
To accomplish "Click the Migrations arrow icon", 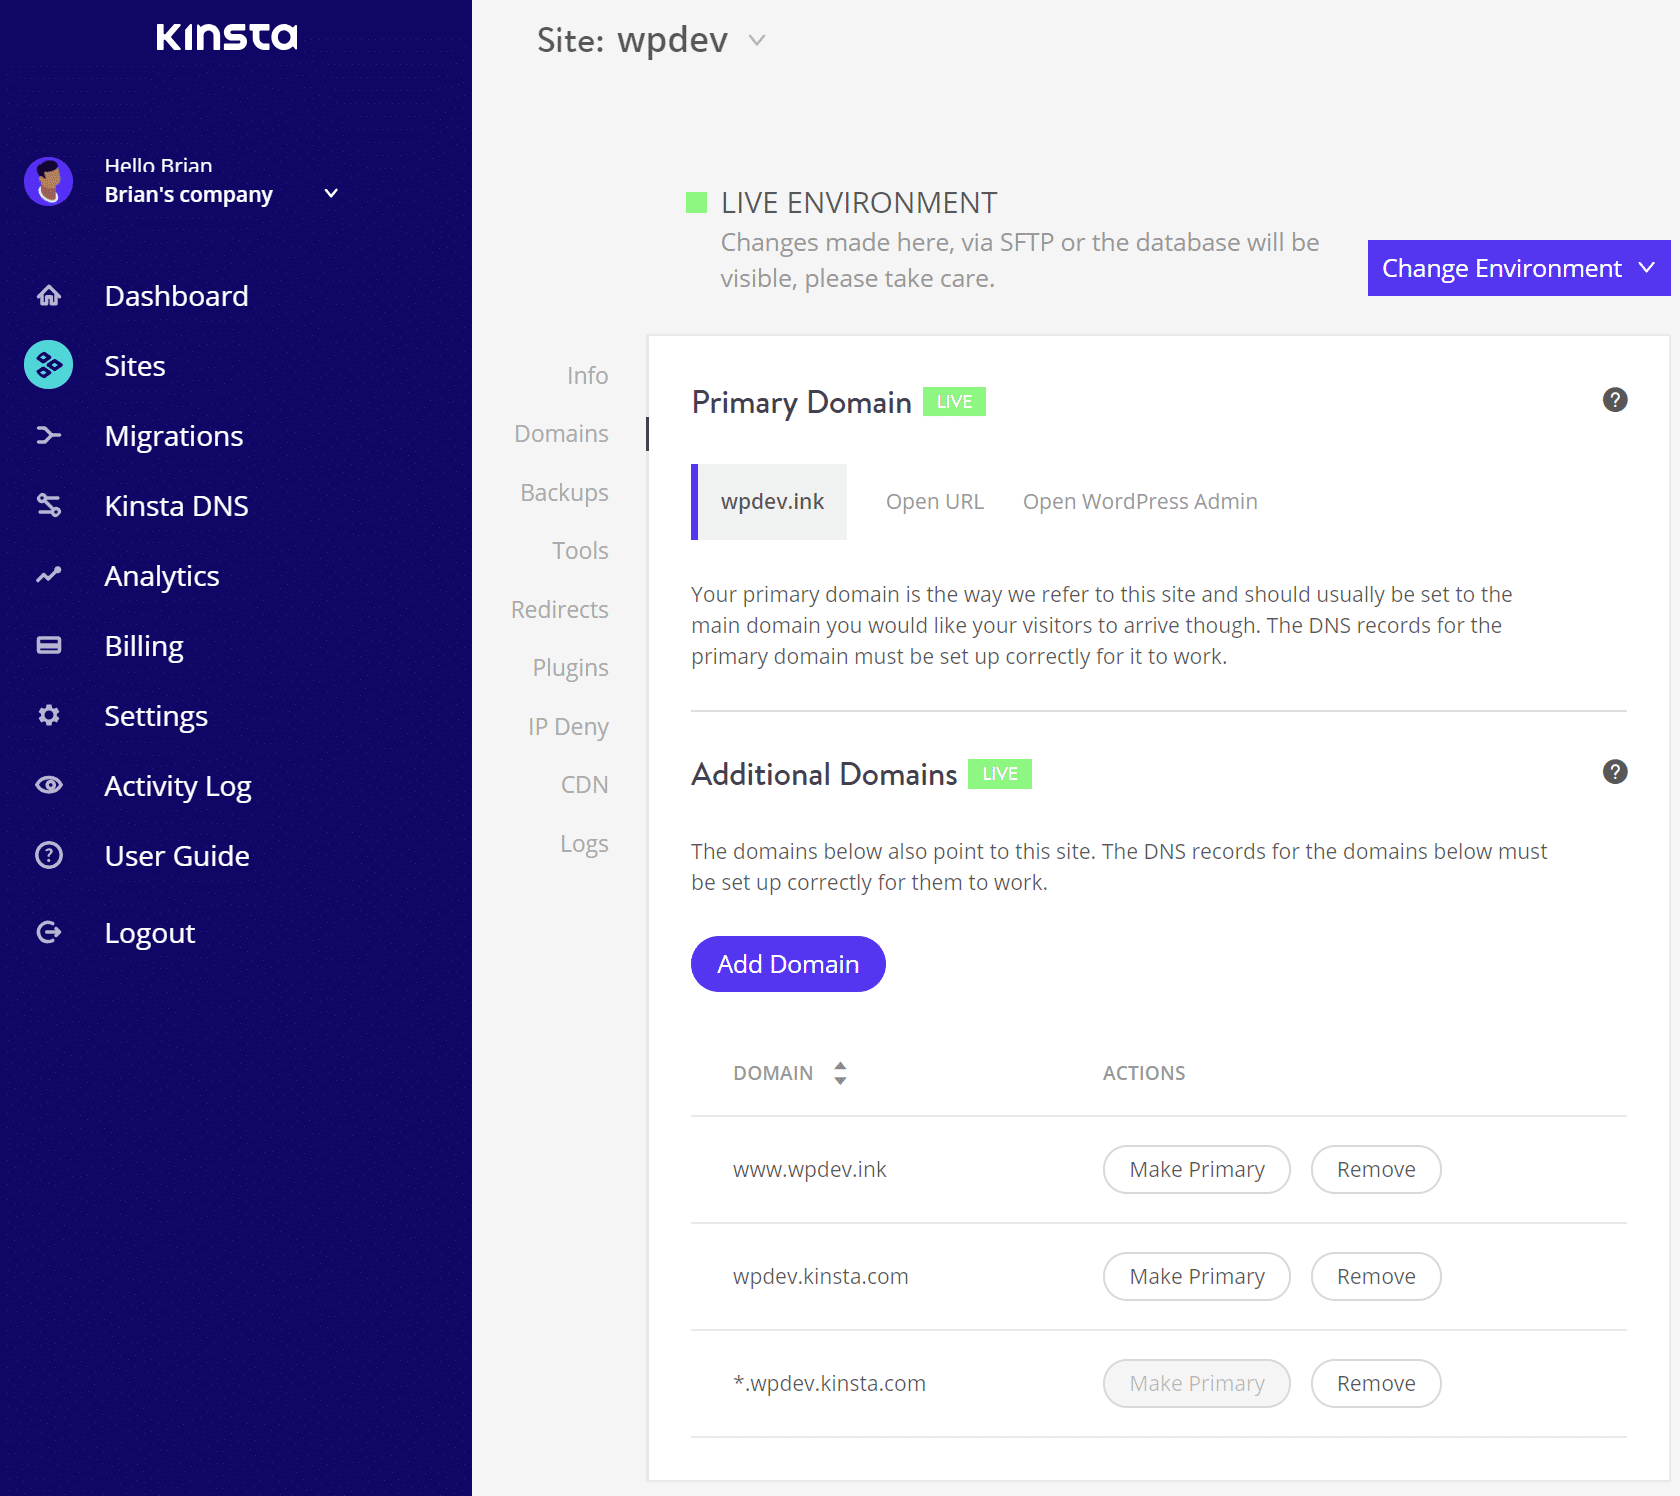I will [x=48, y=435].
